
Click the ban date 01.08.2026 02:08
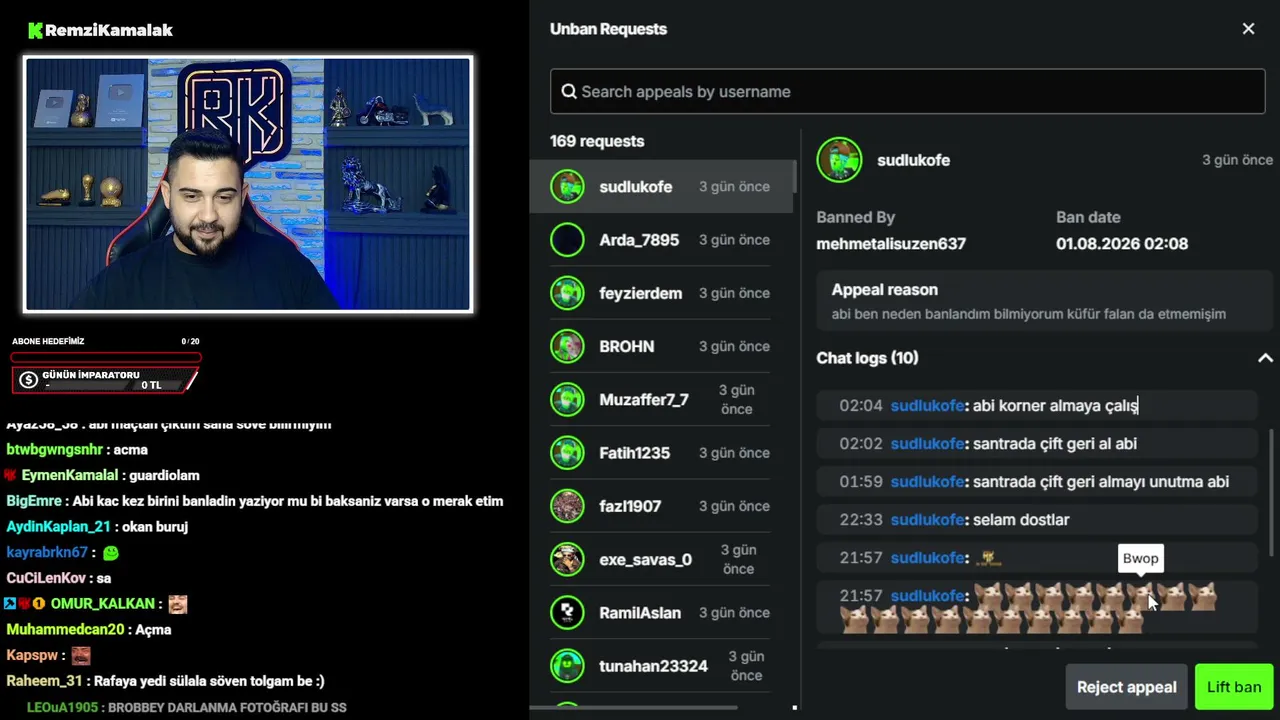[x=1122, y=244]
